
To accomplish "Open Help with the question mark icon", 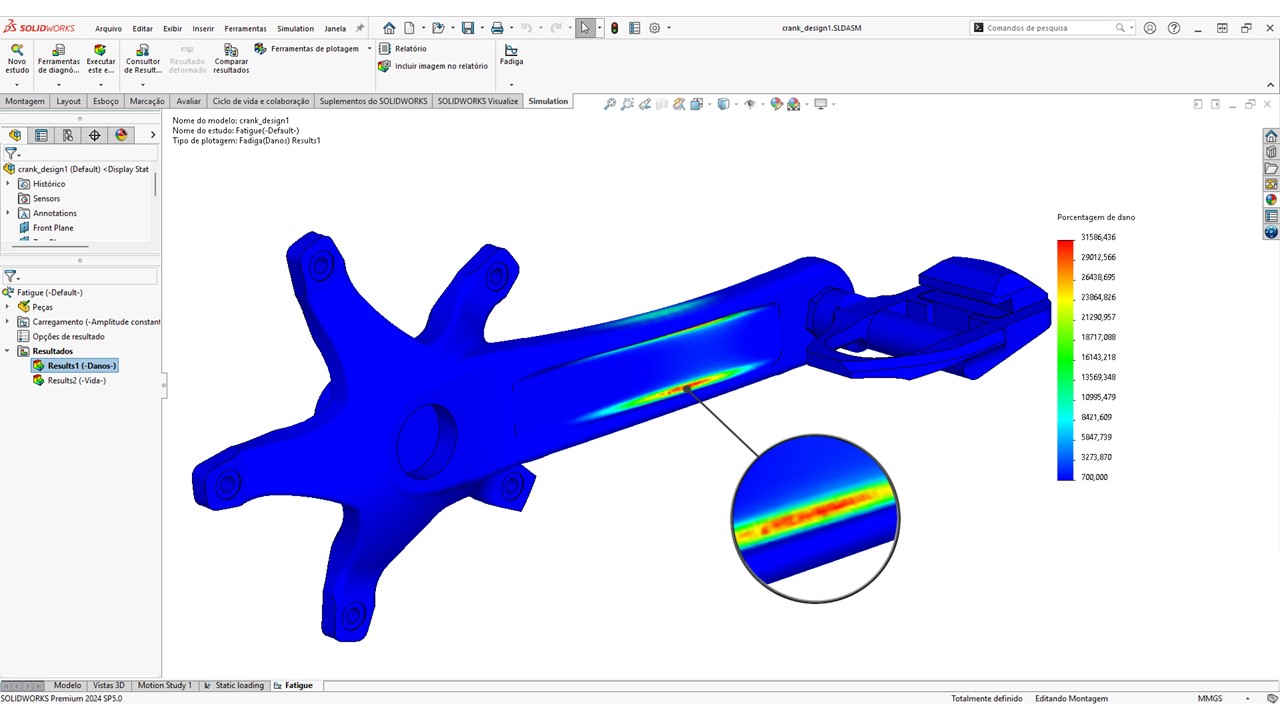I will point(1174,28).
